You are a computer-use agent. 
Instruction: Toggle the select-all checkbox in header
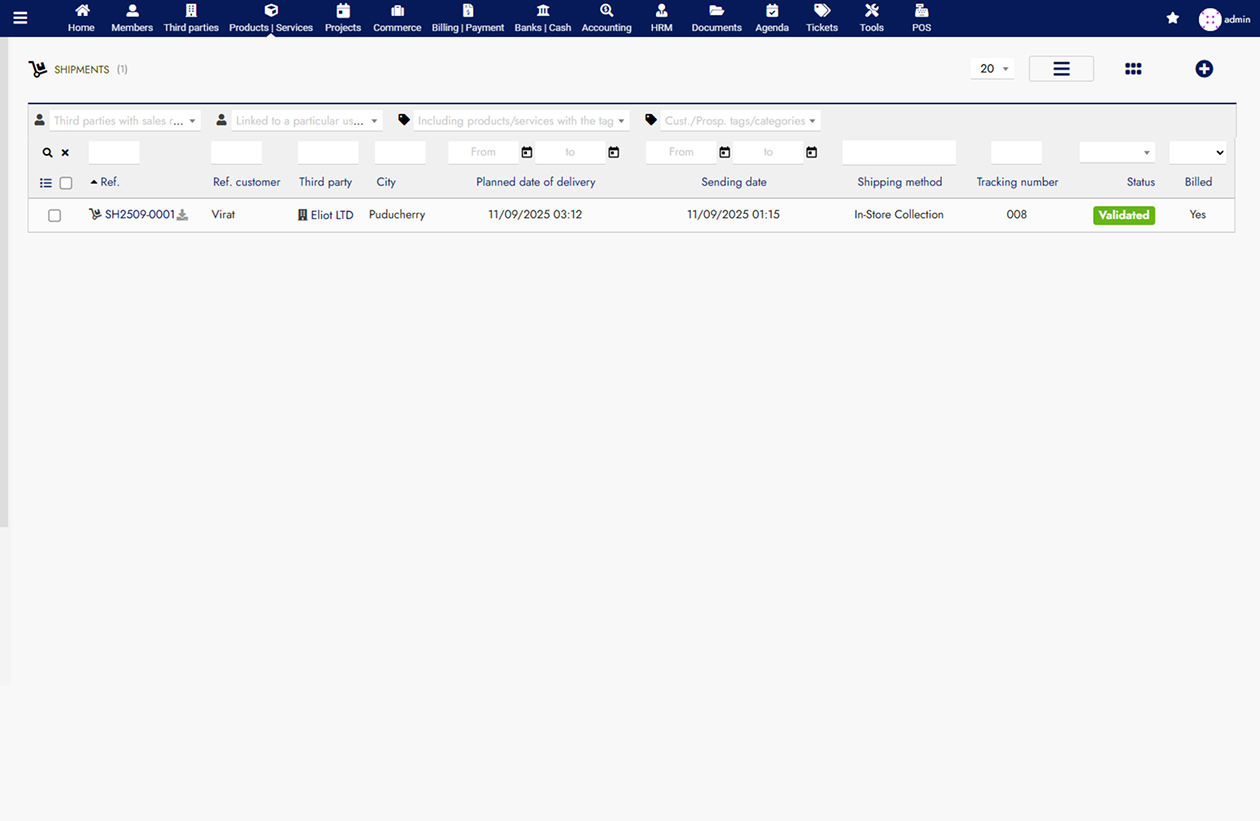coord(66,183)
